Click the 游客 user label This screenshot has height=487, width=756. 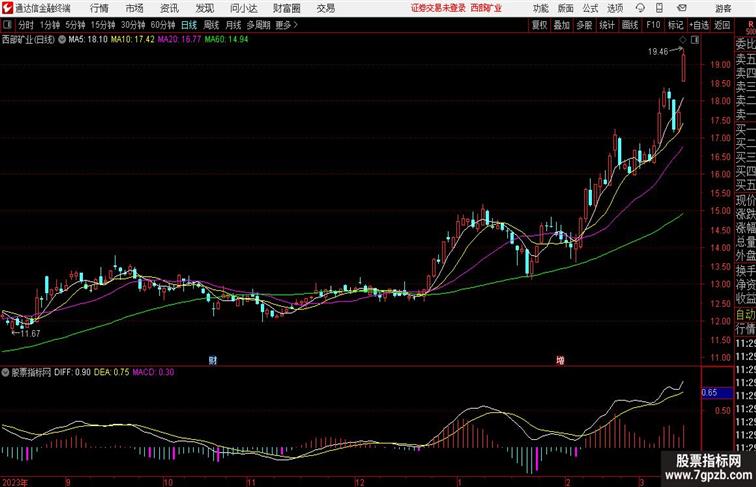click(723, 8)
